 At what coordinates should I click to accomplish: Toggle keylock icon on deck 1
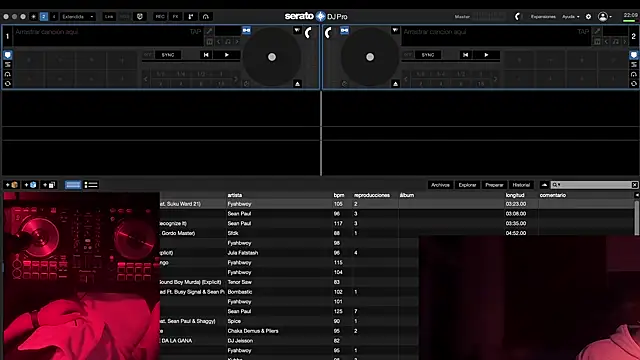coord(228,42)
